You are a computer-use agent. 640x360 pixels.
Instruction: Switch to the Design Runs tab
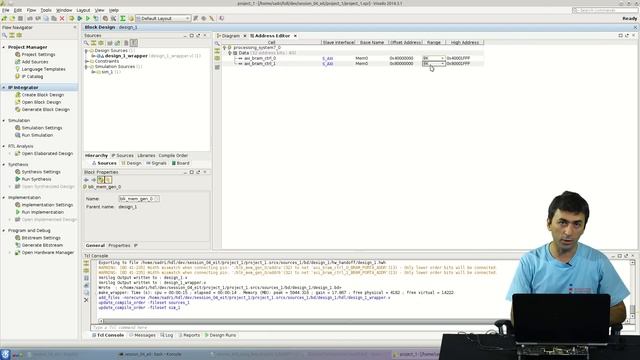pyautogui.click(x=220, y=335)
